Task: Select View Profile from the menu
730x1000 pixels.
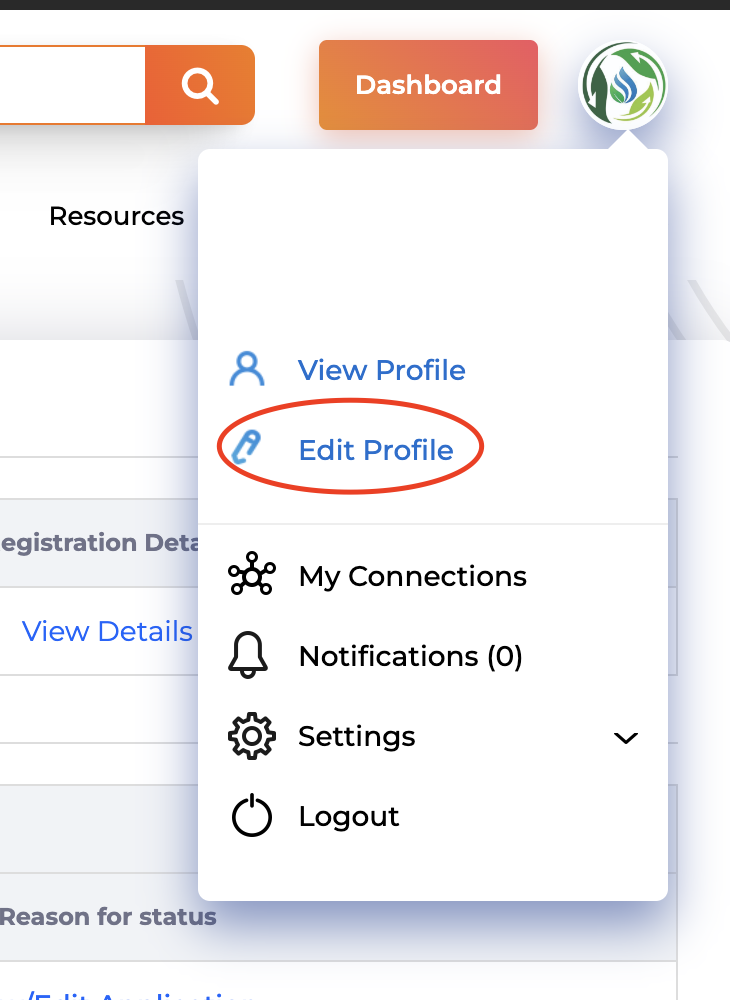Action: [382, 370]
